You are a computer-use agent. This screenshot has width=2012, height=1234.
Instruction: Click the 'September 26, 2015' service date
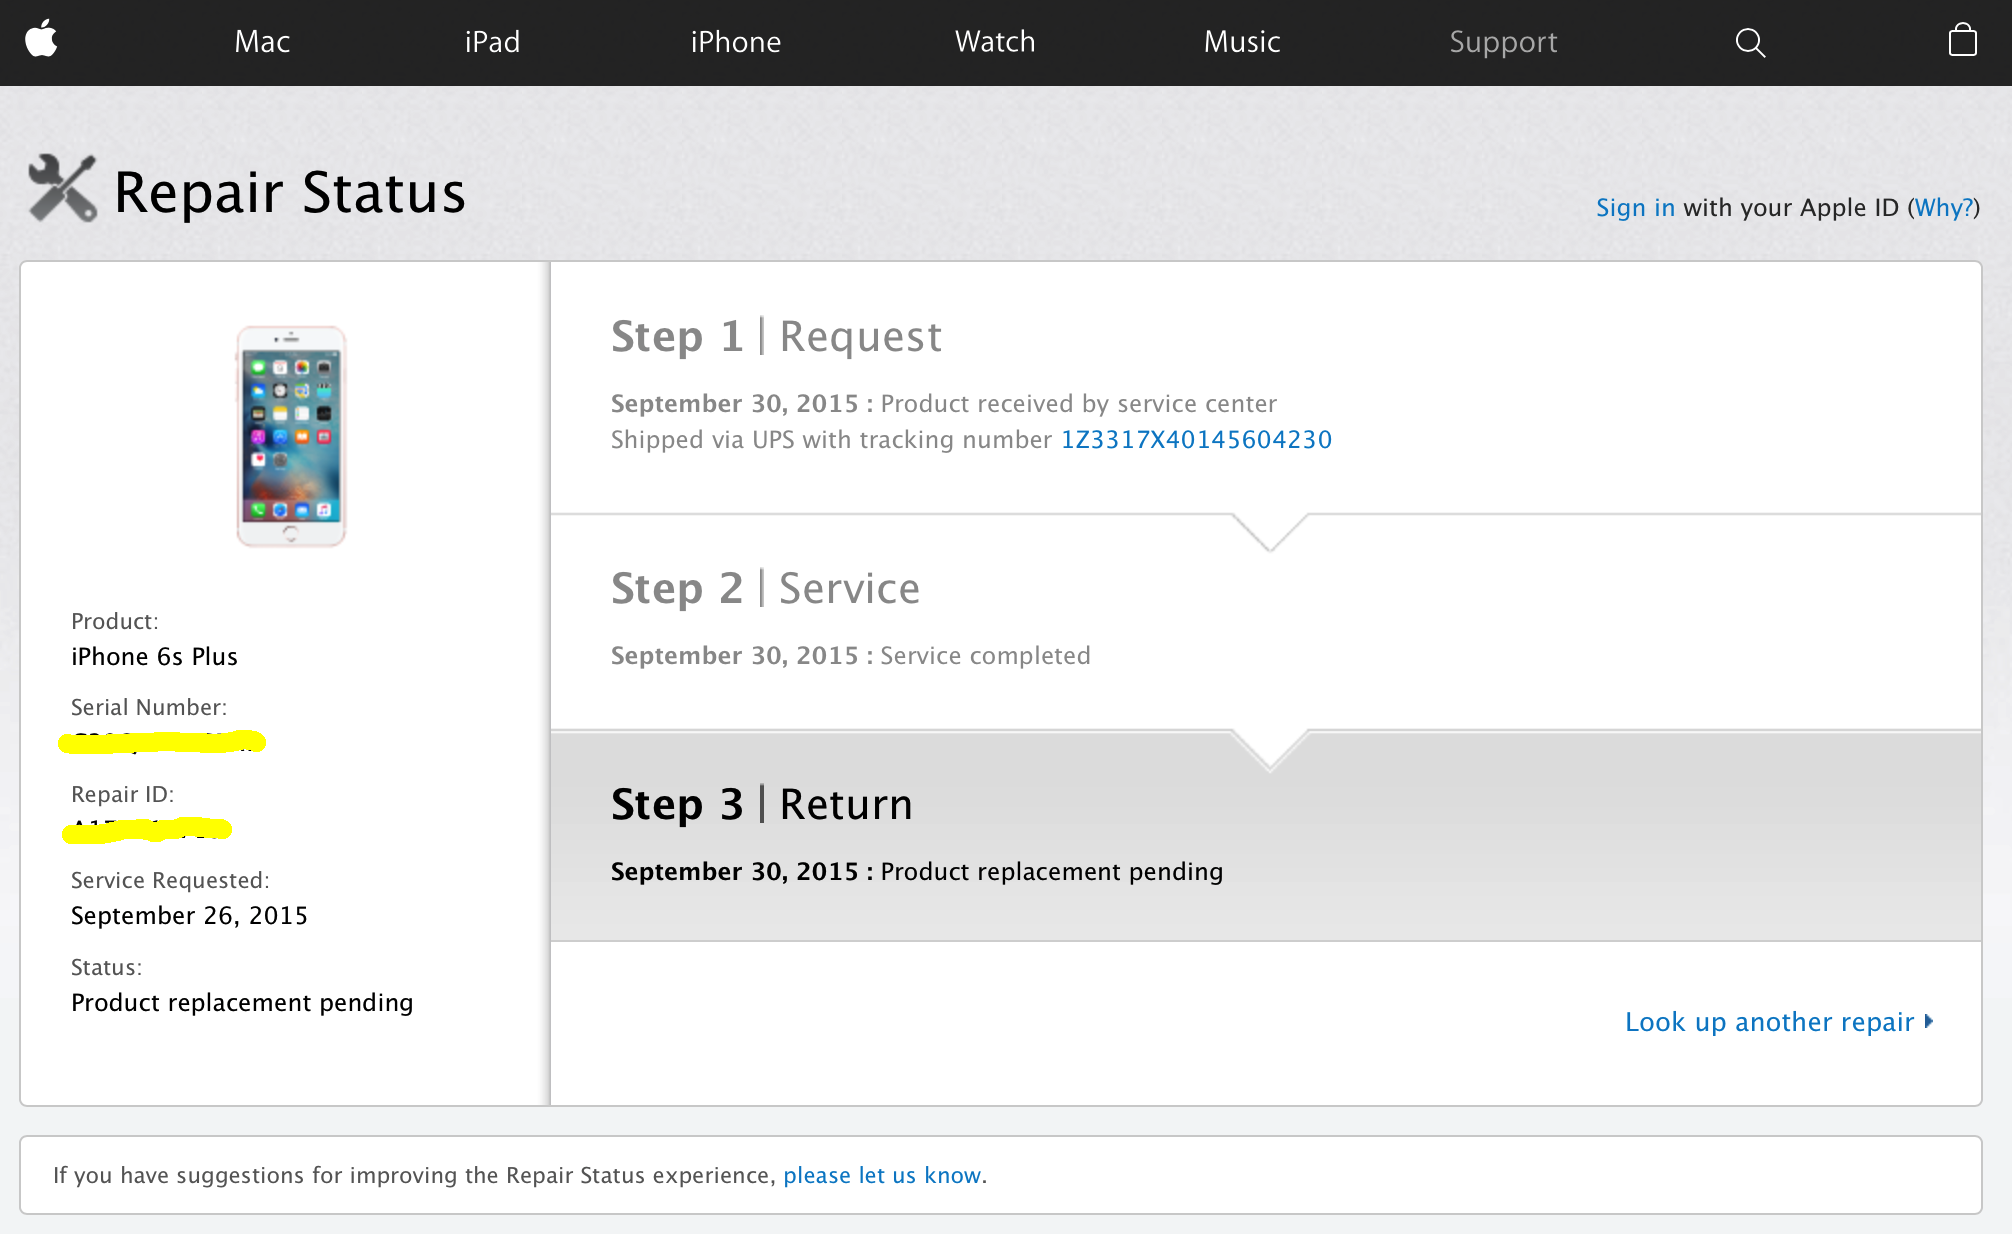189,916
